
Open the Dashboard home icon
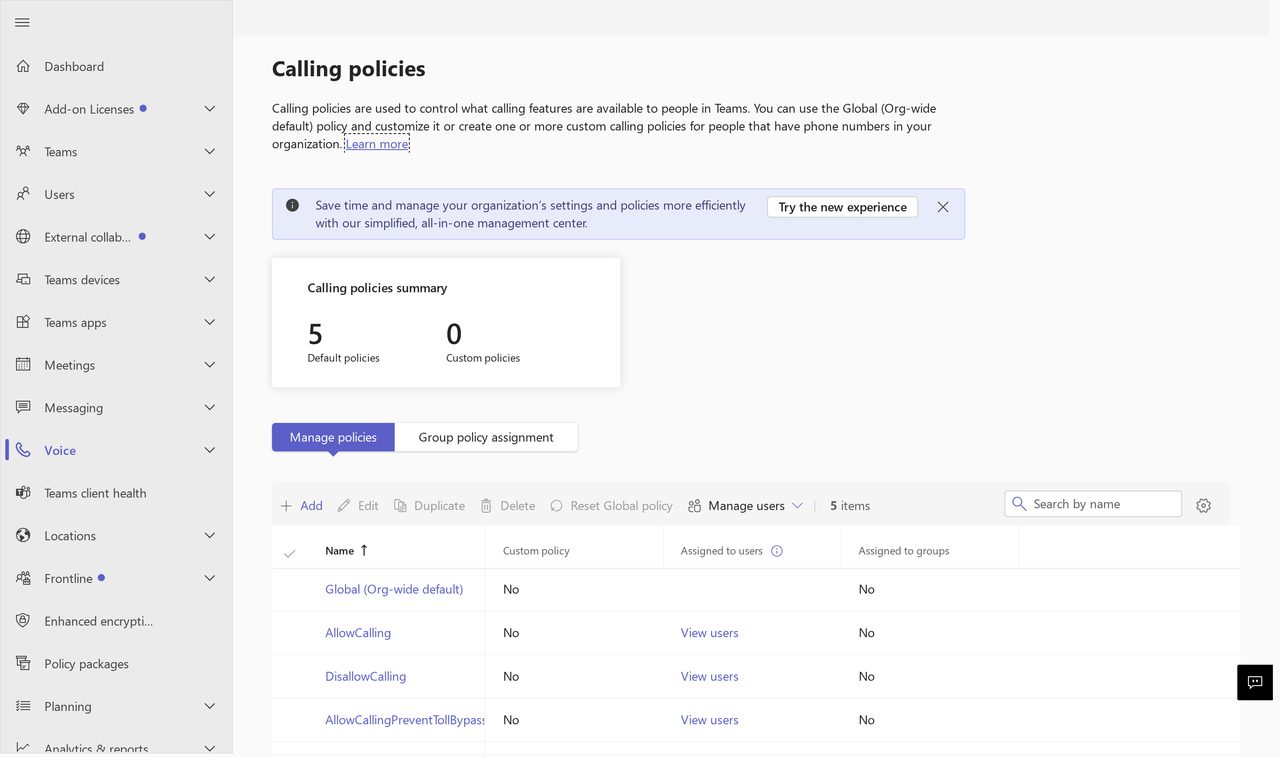point(23,66)
